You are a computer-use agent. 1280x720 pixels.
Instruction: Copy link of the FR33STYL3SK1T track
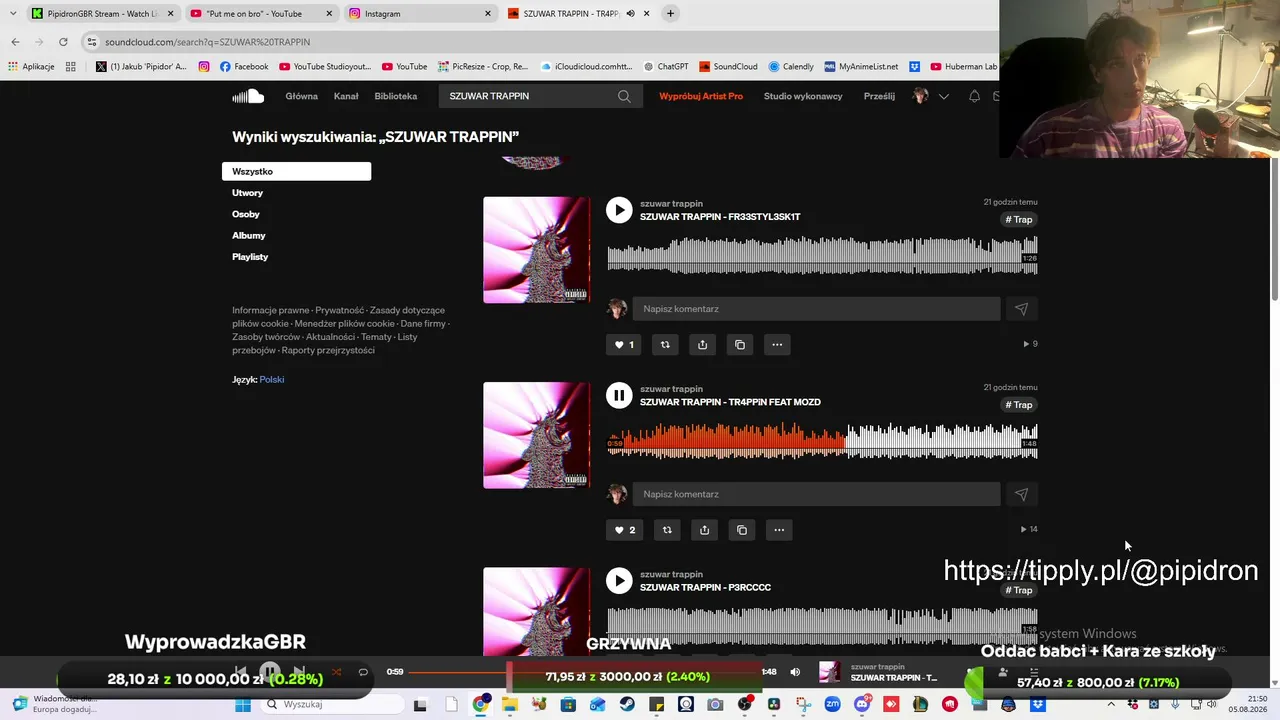point(740,345)
